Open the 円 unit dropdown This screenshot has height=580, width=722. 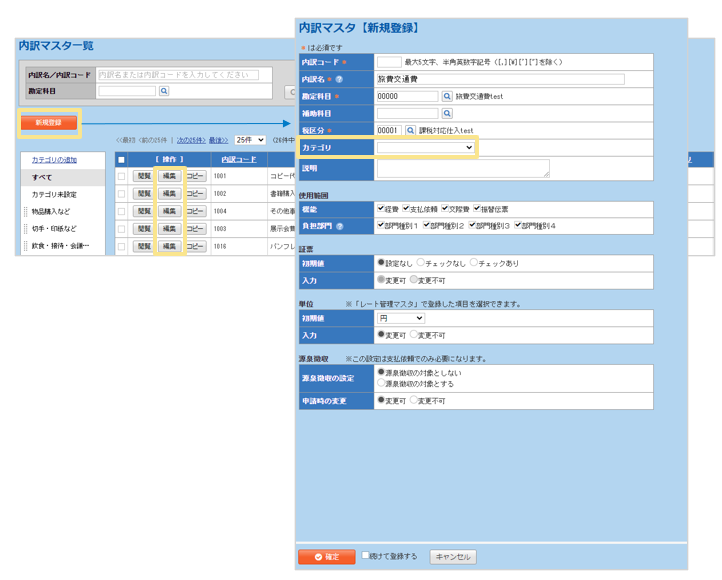[401, 318]
